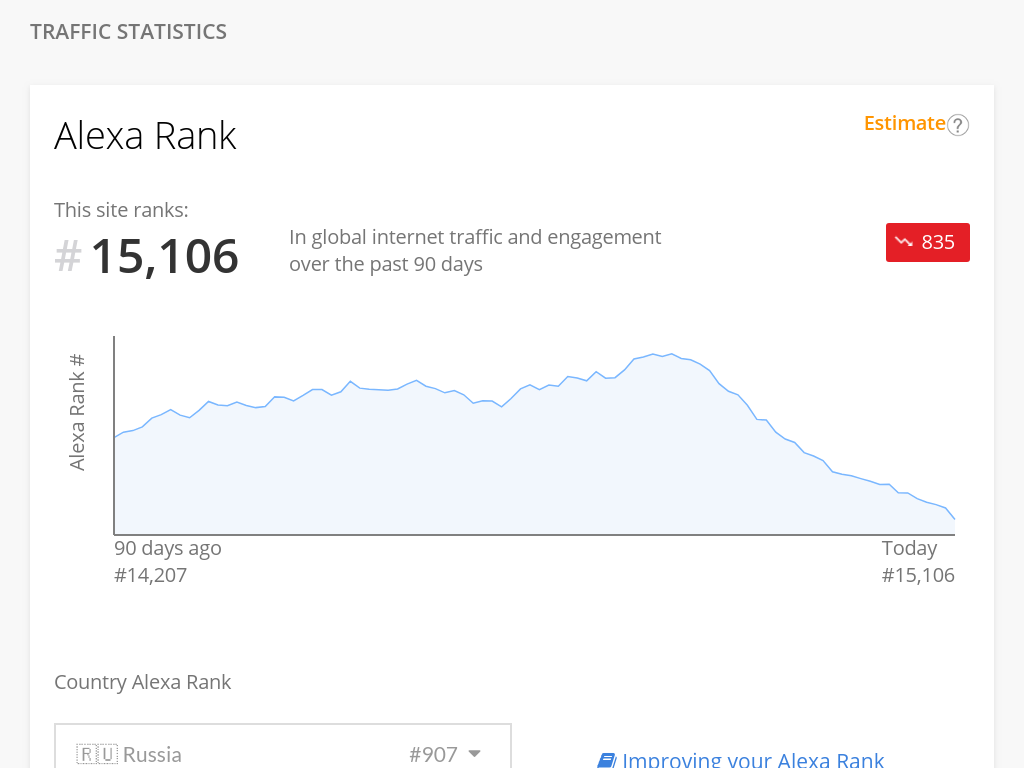Click the Traffic Statistics section heading
This screenshot has height=768, width=1024.
point(128,32)
